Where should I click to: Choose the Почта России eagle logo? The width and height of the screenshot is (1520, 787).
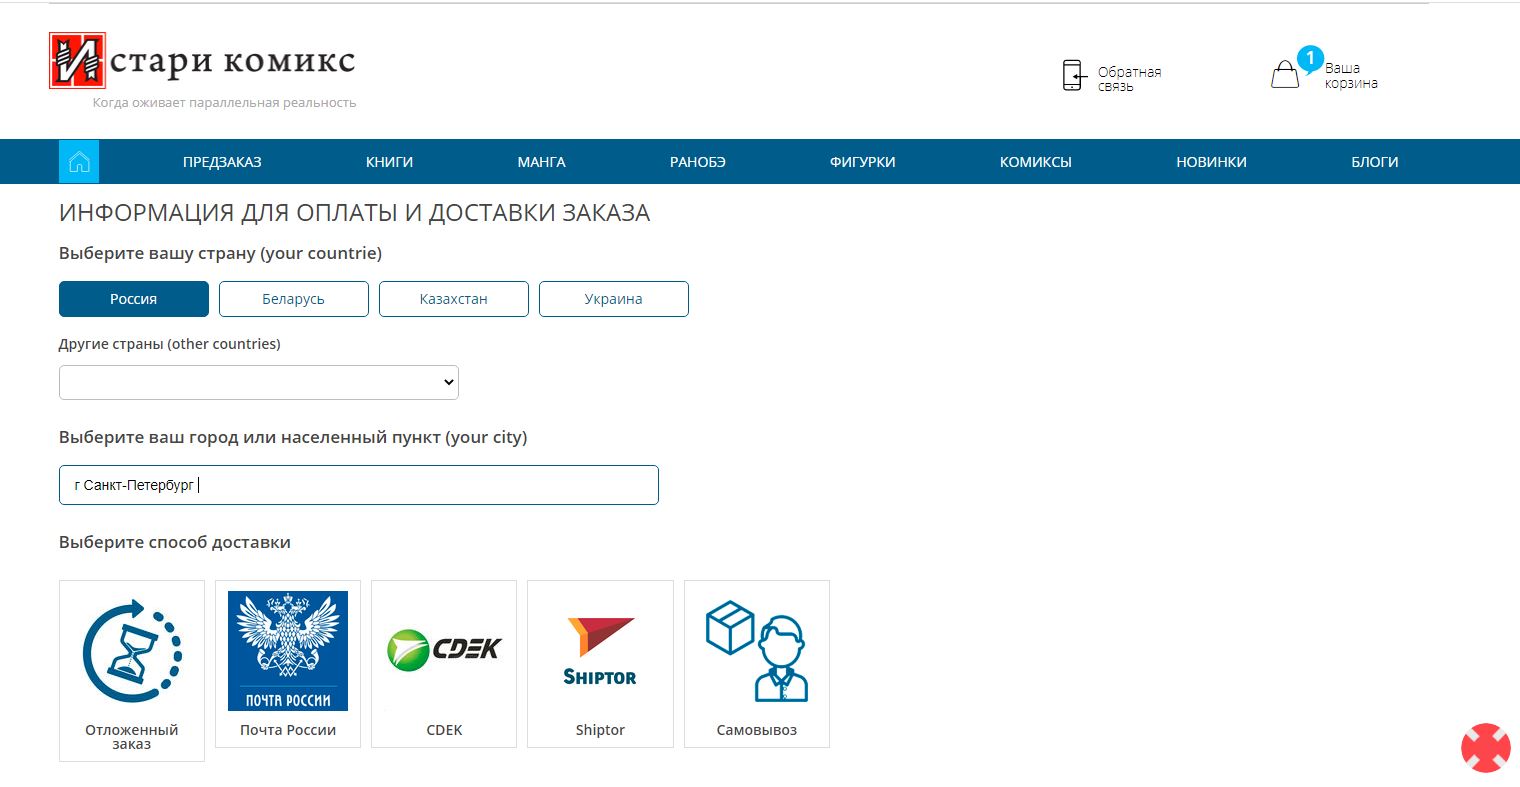288,651
